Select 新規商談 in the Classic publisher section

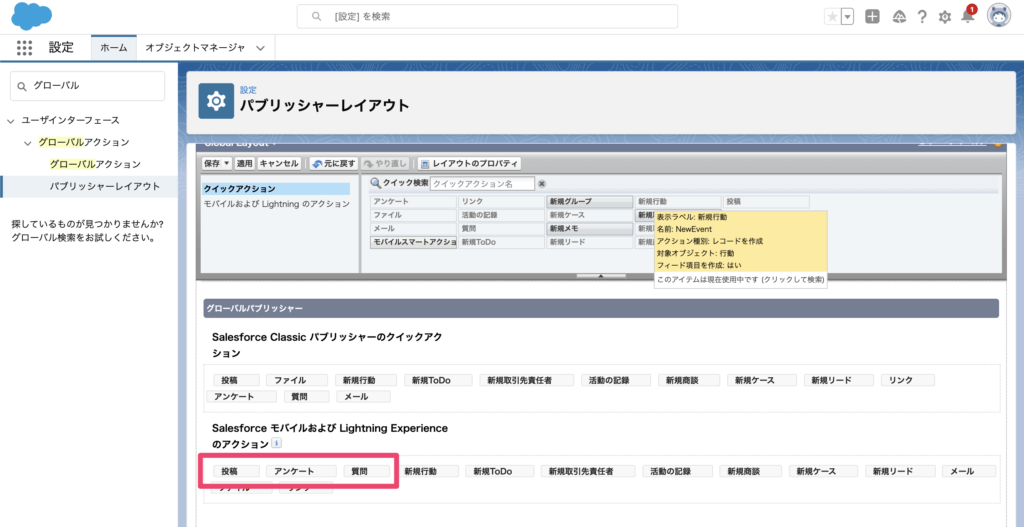689,380
